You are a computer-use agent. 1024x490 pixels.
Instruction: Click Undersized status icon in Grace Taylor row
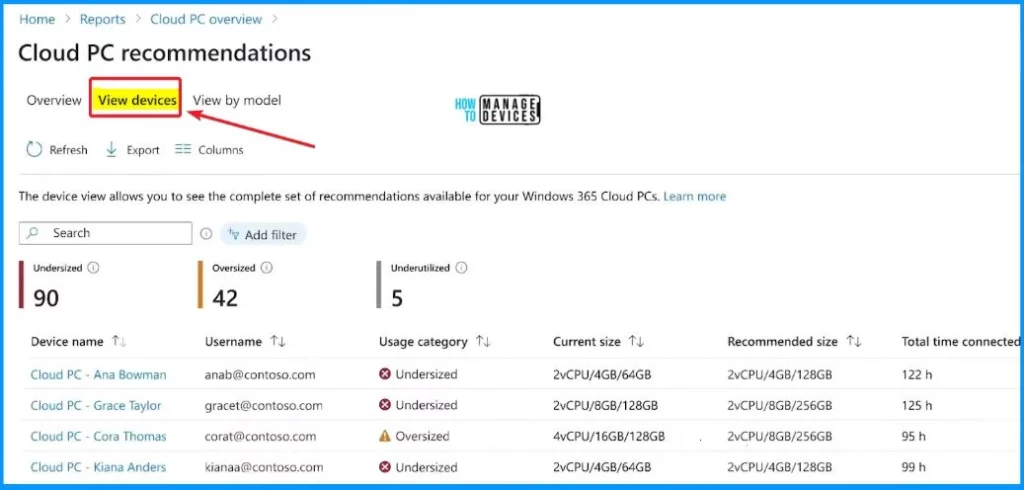click(385, 405)
